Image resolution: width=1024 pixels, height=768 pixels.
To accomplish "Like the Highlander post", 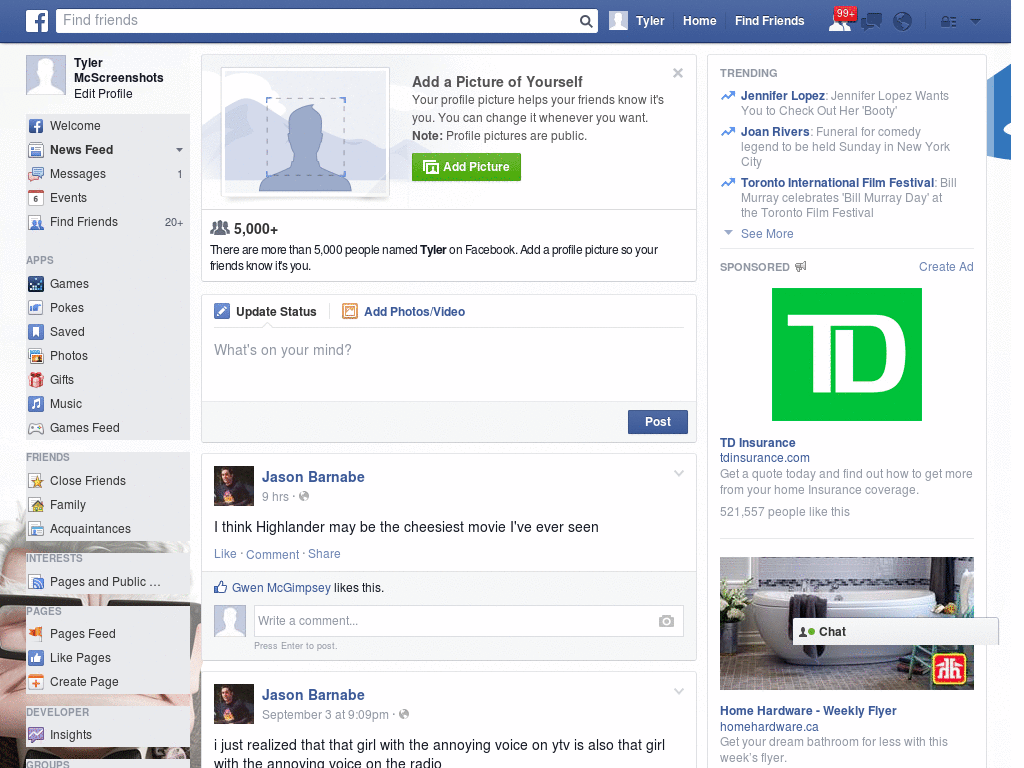I will coord(225,554).
